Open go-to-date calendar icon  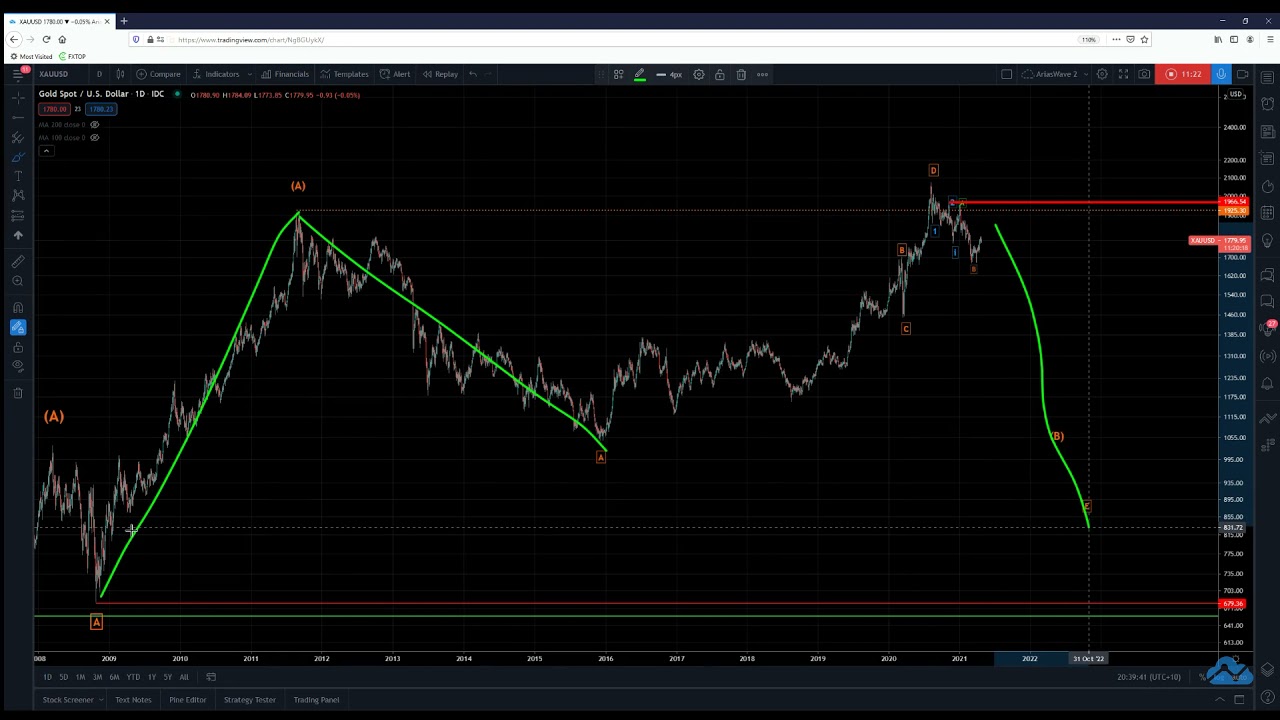[x=211, y=677]
